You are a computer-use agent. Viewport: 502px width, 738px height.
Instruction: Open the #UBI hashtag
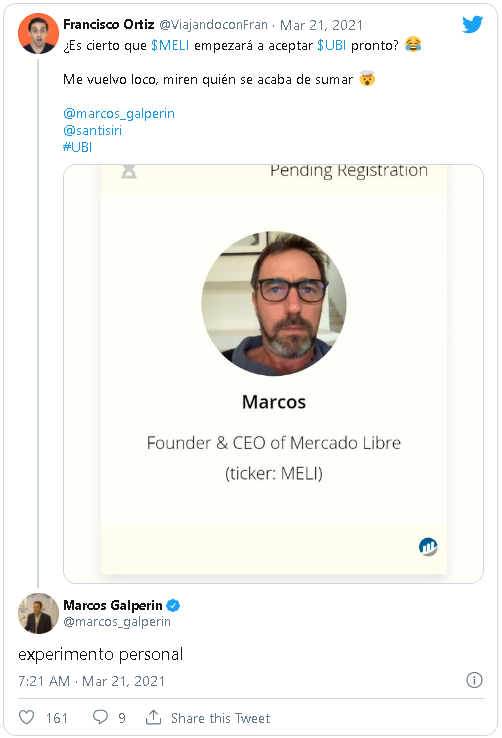pos(78,147)
